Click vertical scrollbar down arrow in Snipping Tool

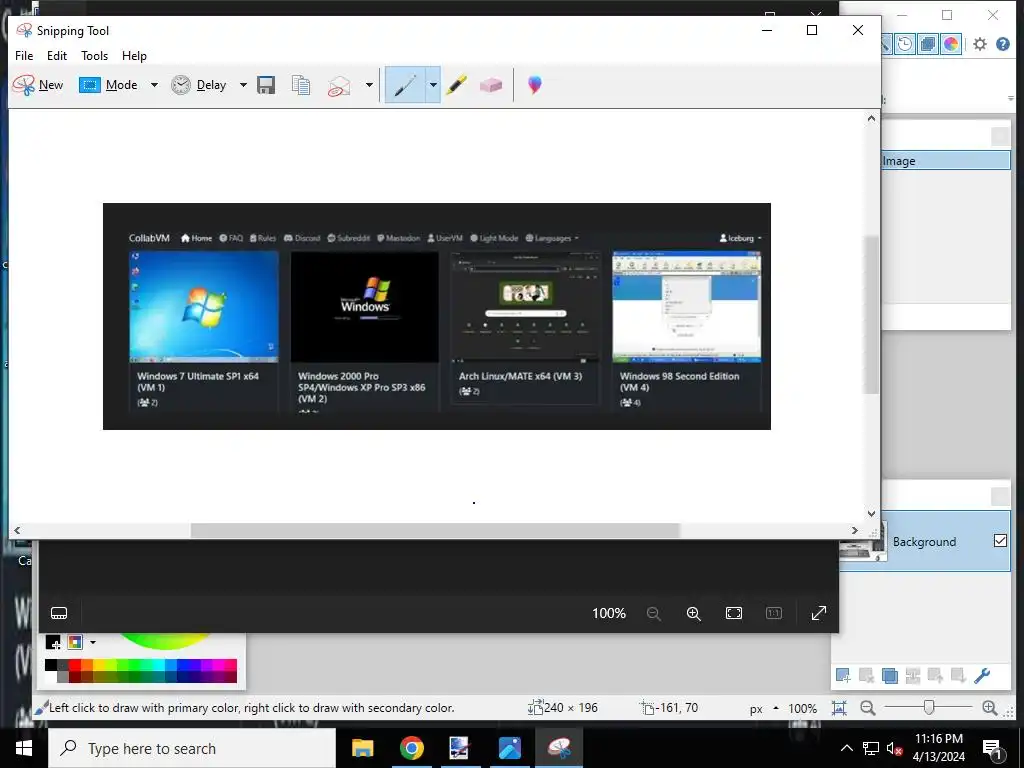pyautogui.click(x=871, y=513)
